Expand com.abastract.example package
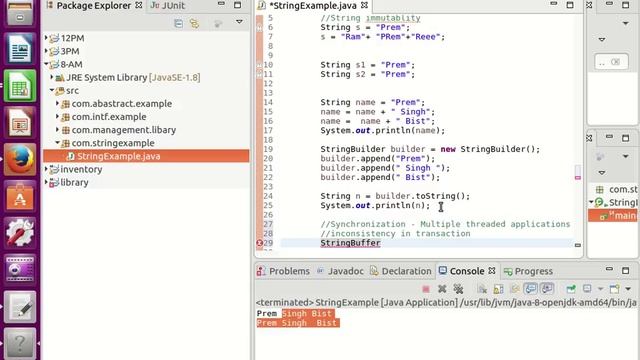 click(58, 104)
